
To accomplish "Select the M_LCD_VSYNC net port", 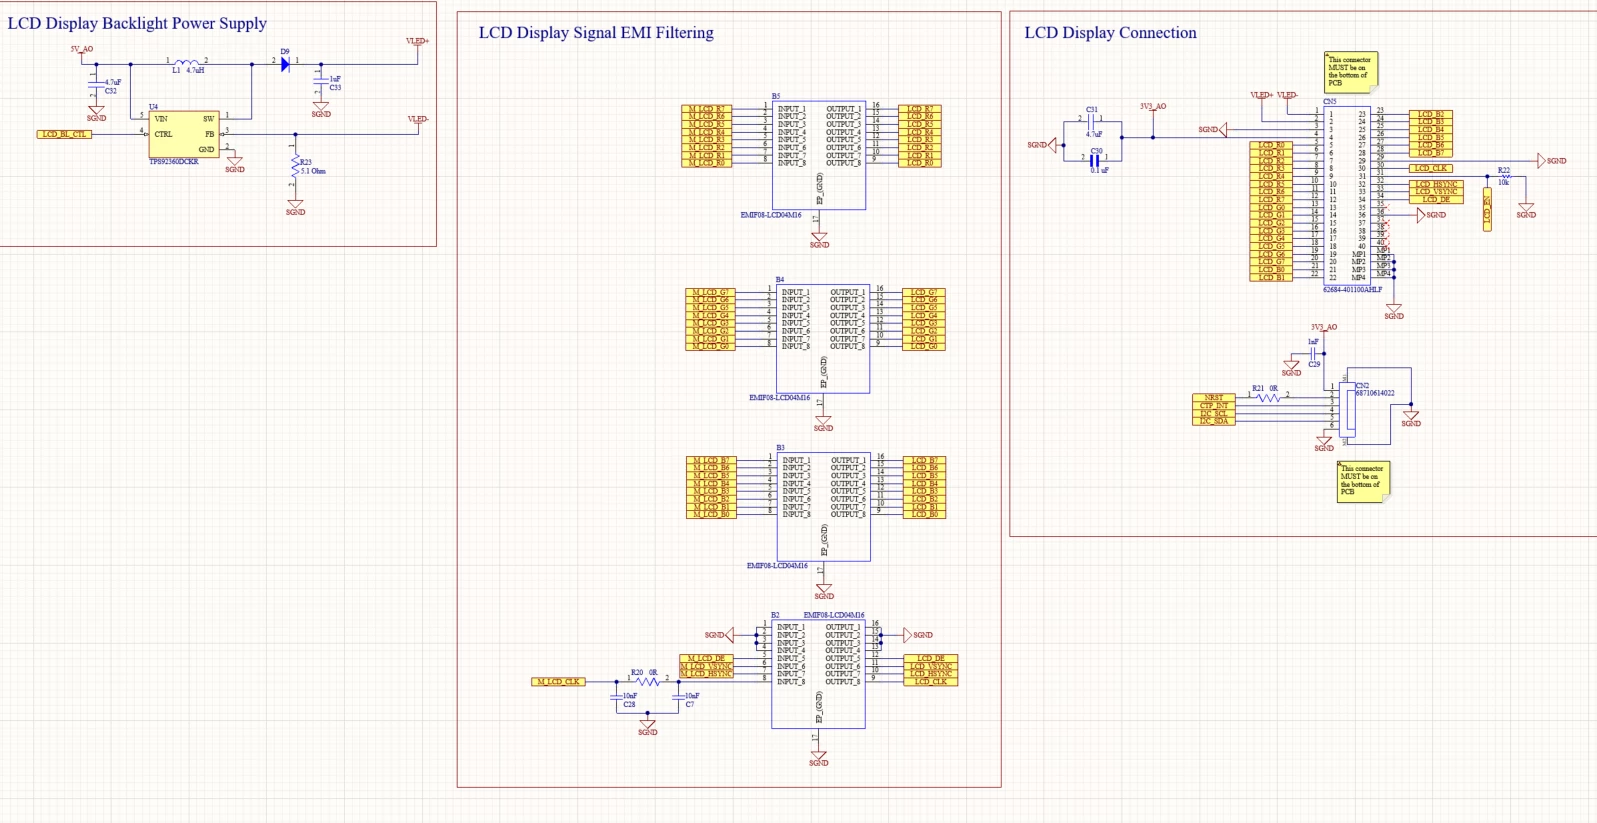I will (706, 666).
